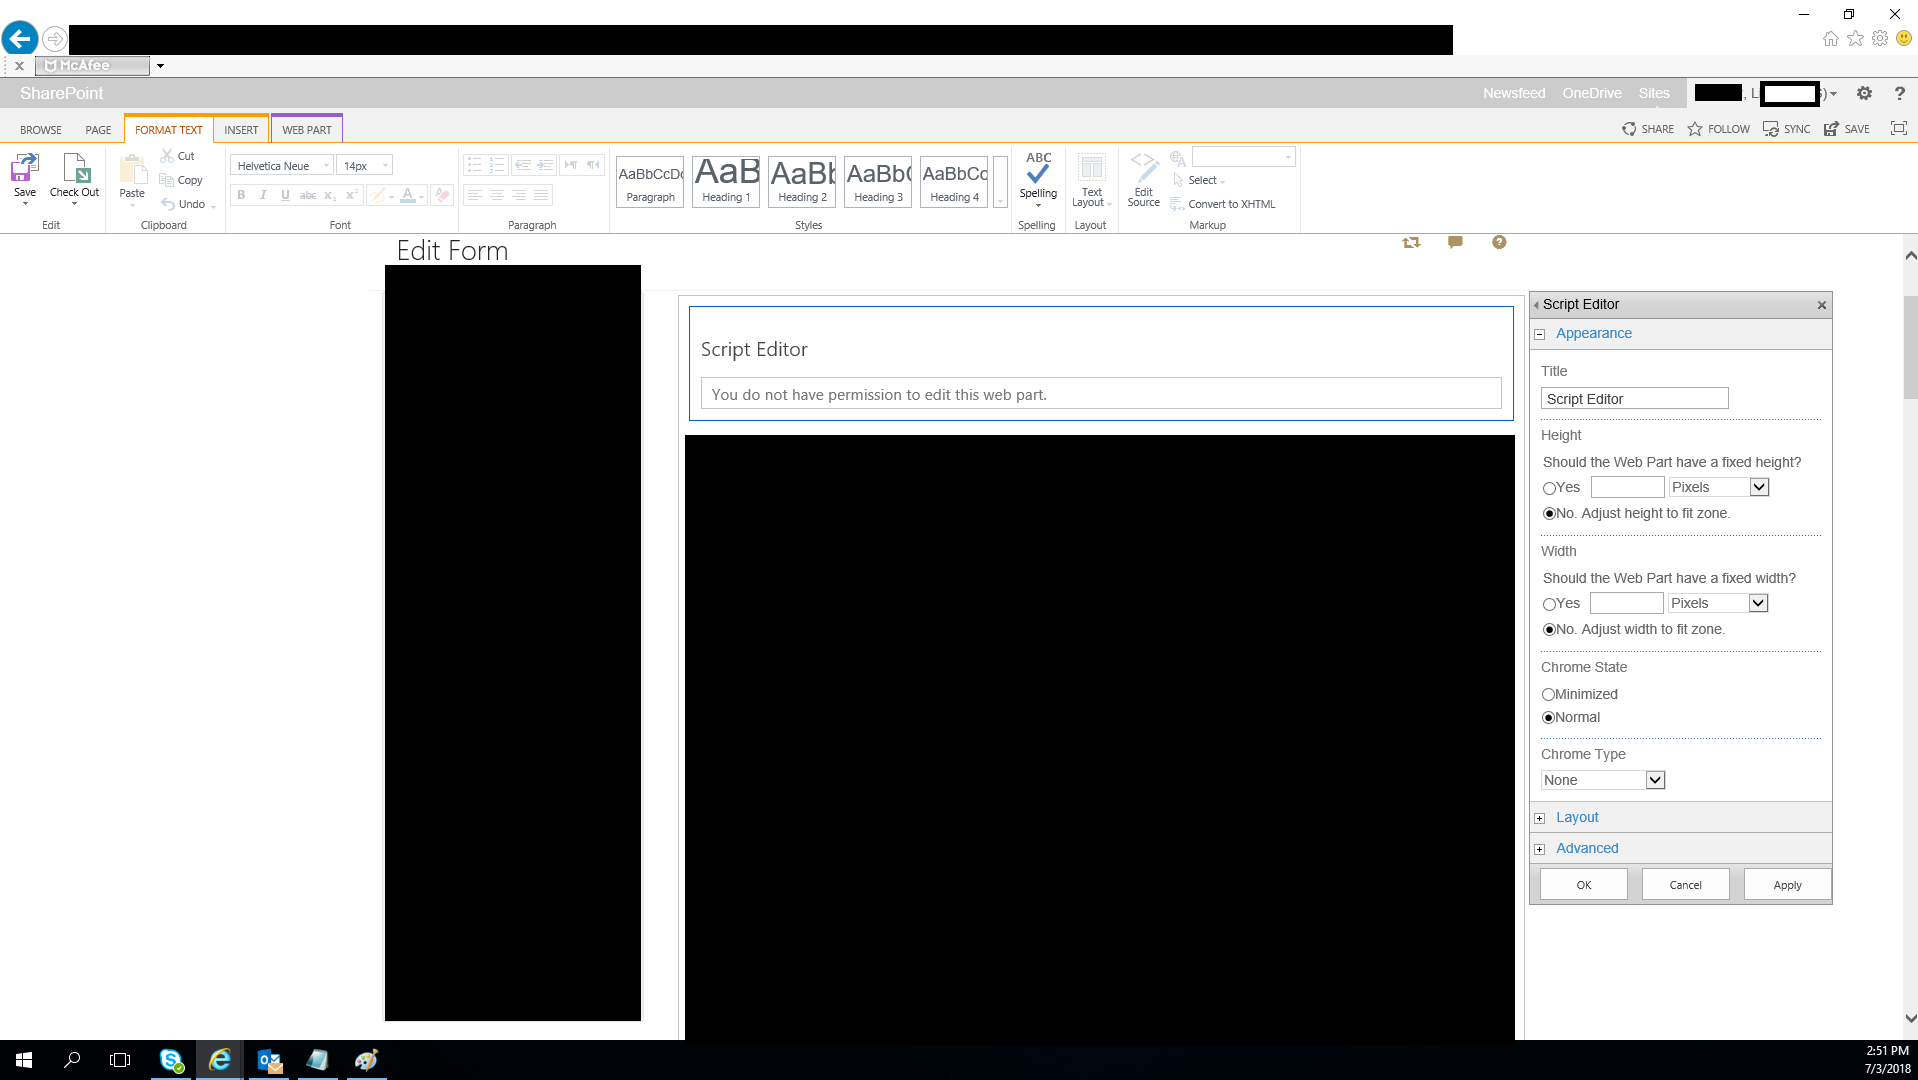
Task: Switch to the WEB PART ribbon tab
Action: (x=307, y=130)
